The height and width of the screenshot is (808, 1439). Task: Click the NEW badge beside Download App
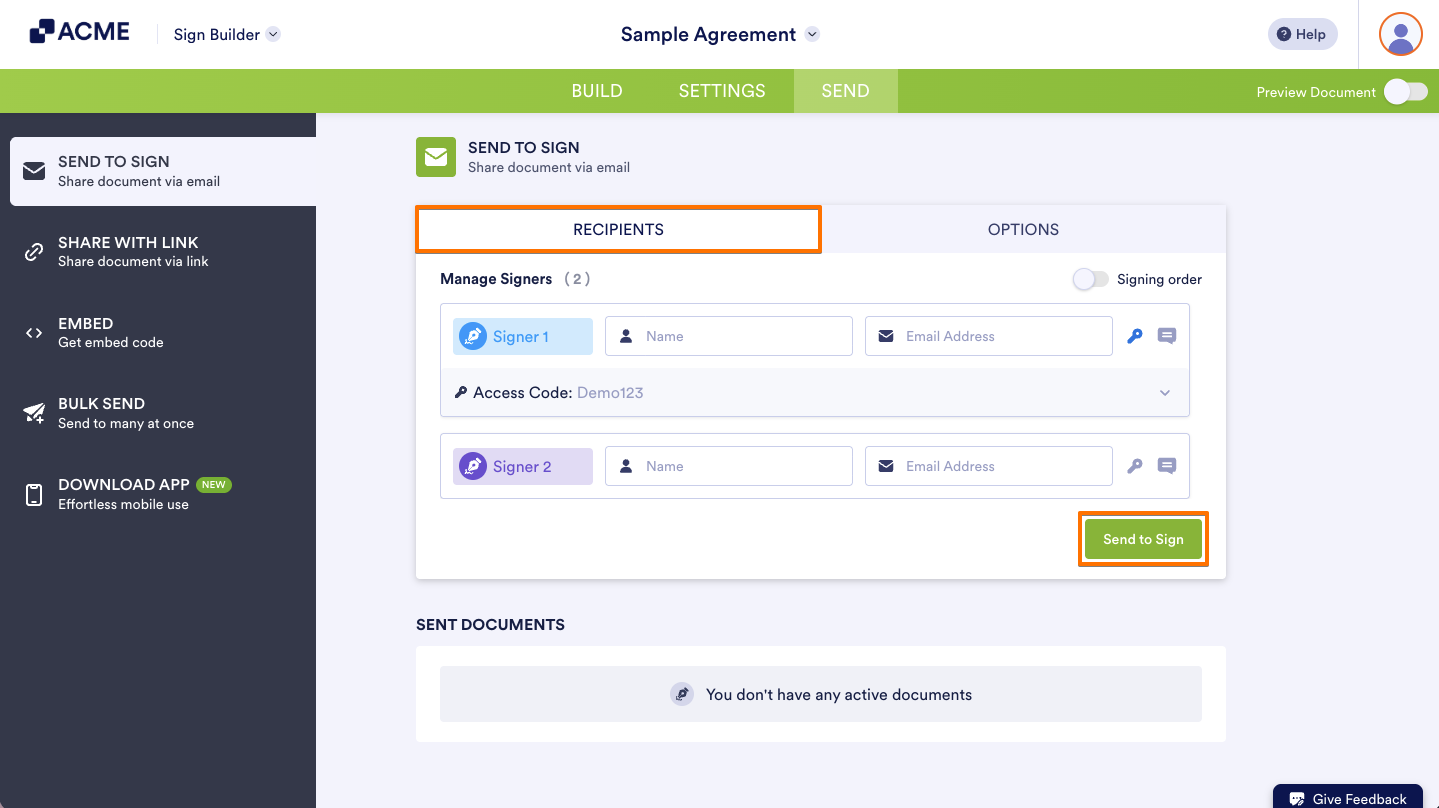[x=213, y=485]
